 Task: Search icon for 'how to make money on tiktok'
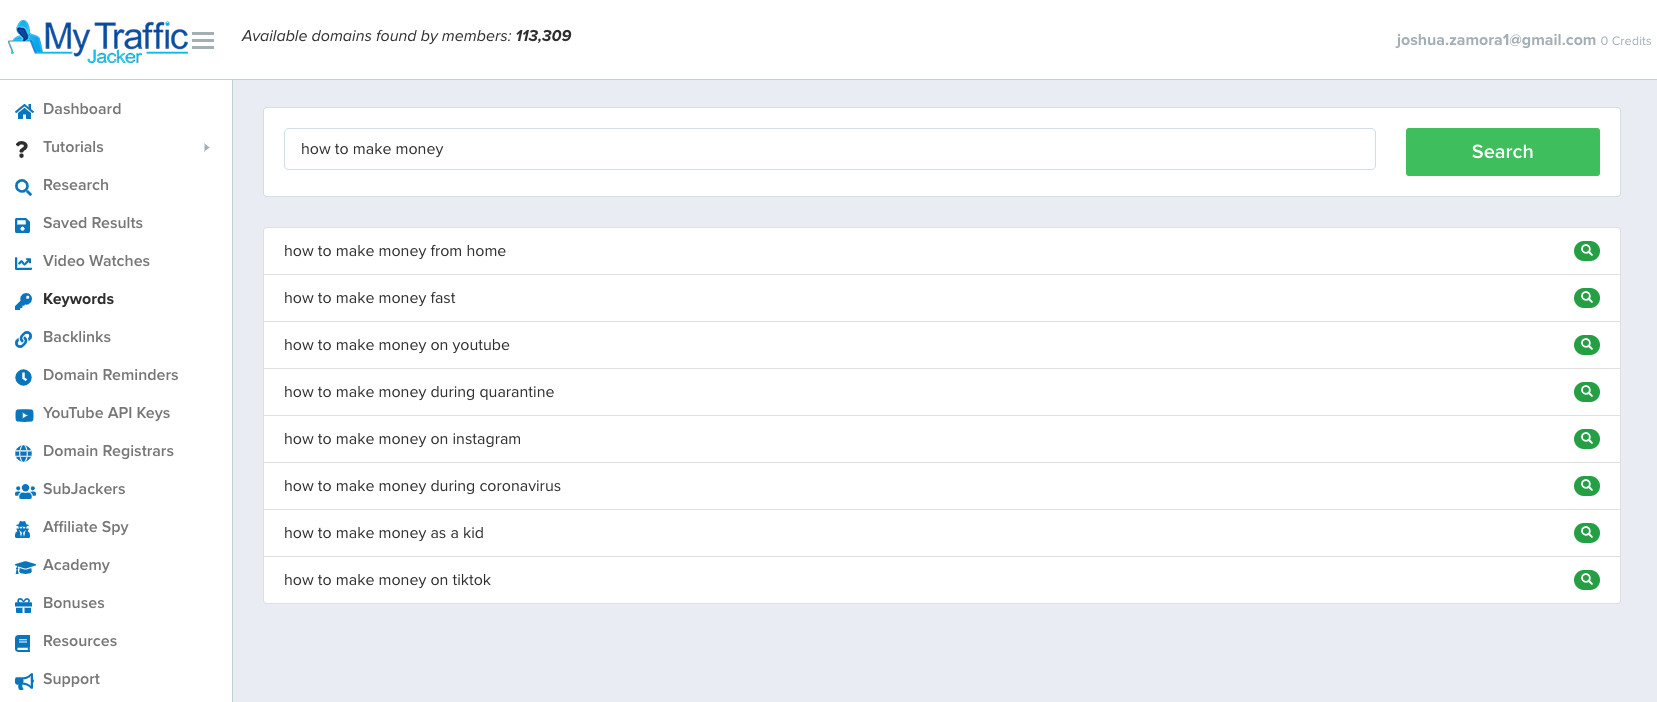tap(1586, 580)
